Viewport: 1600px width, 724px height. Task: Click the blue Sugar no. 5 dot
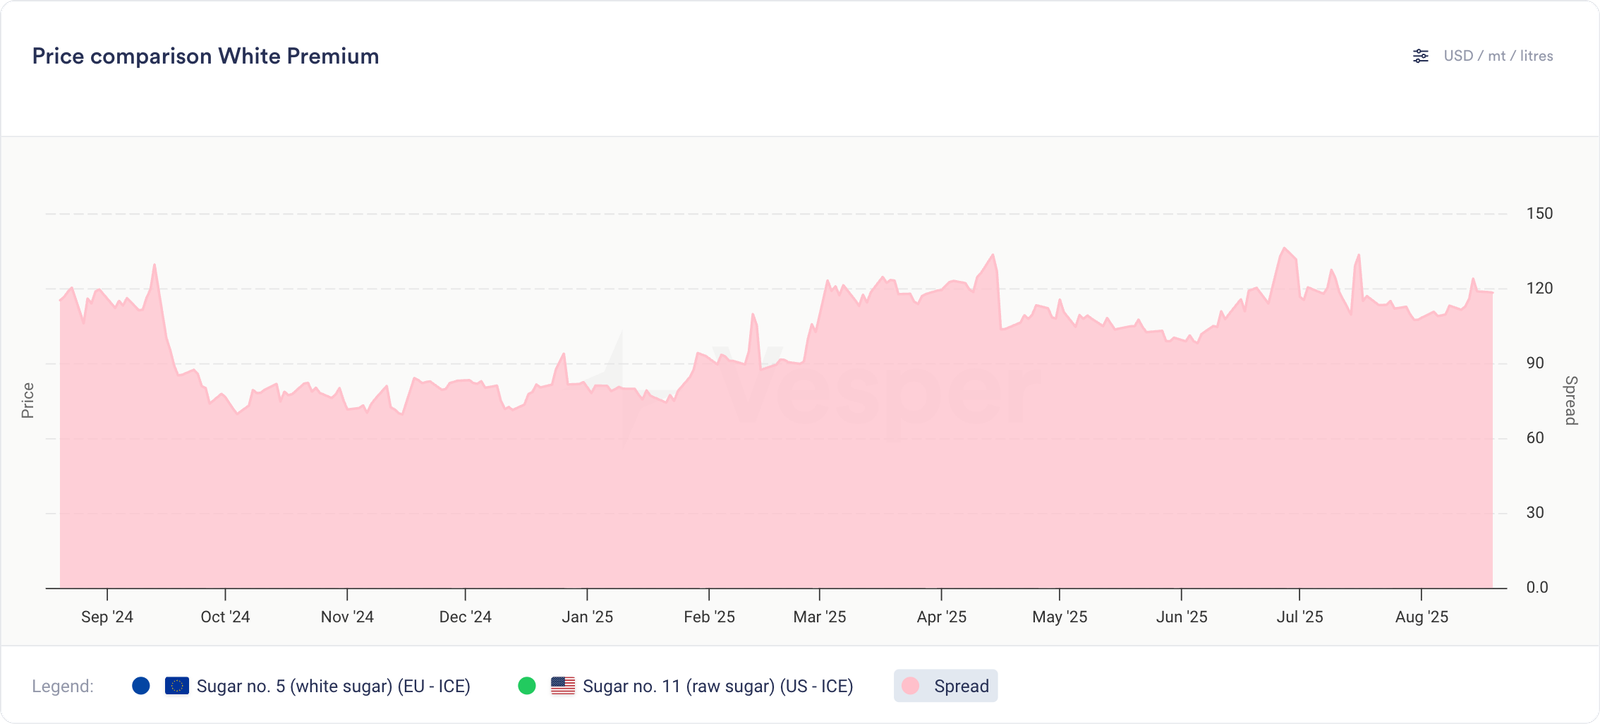tap(141, 686)
